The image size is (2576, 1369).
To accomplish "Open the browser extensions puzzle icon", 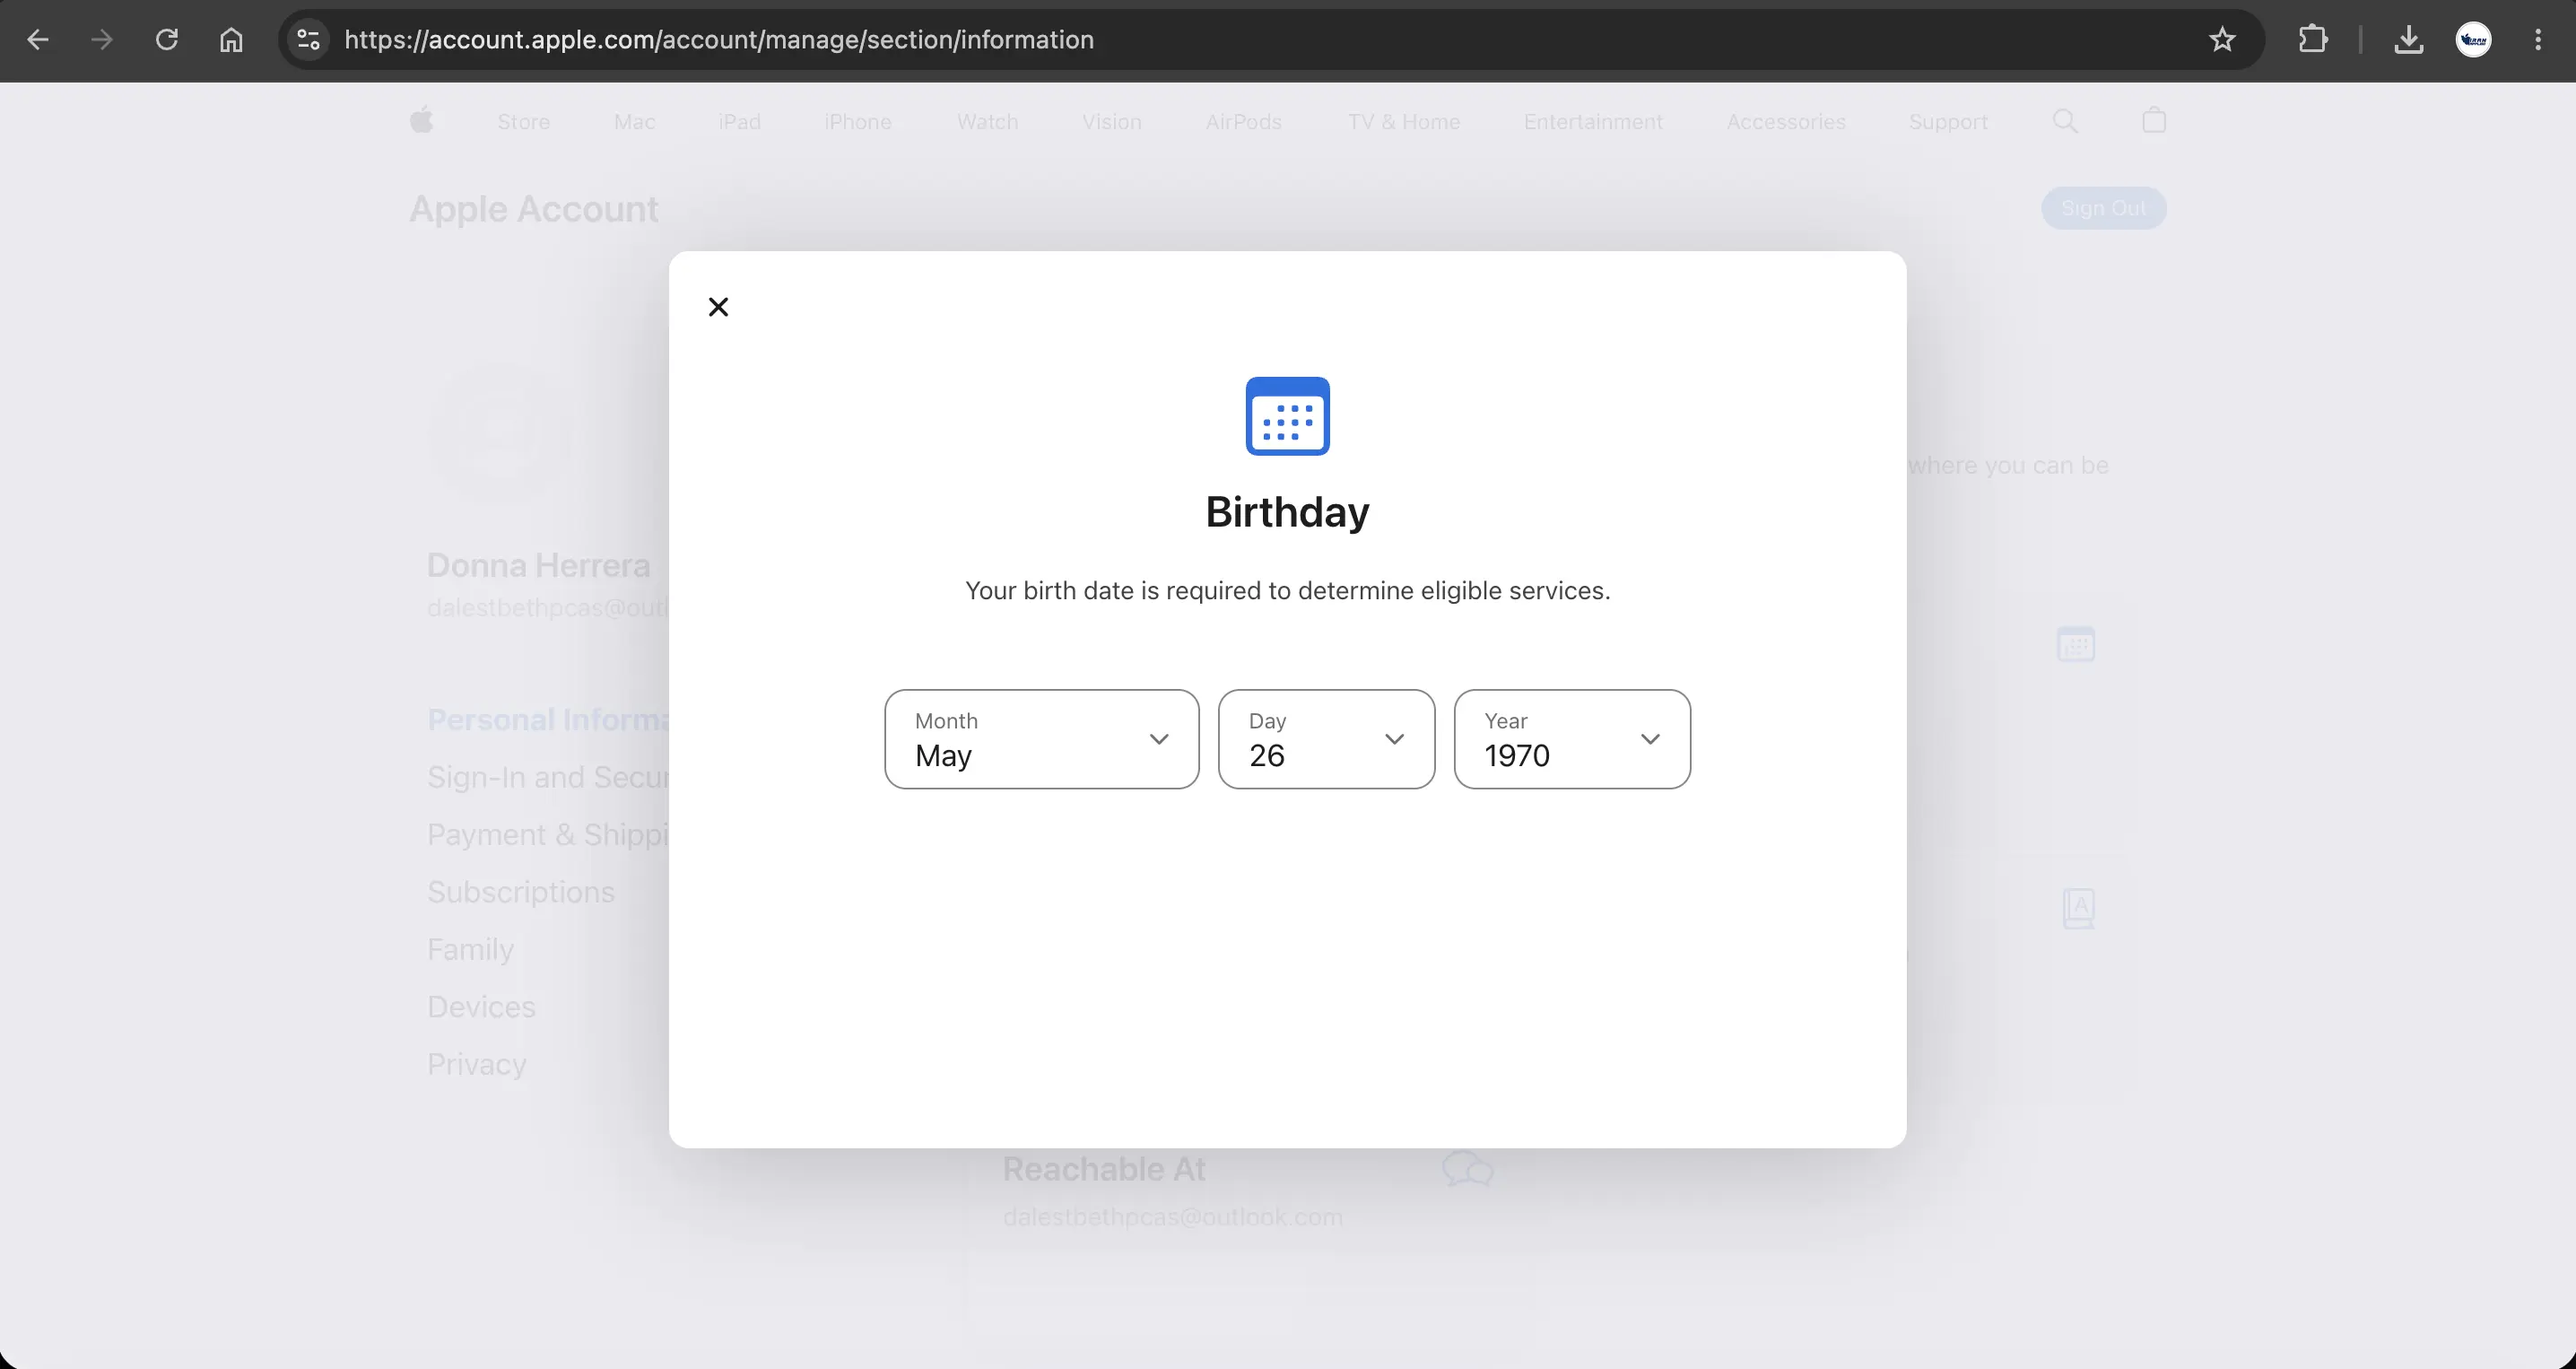I will (2313, 40).
